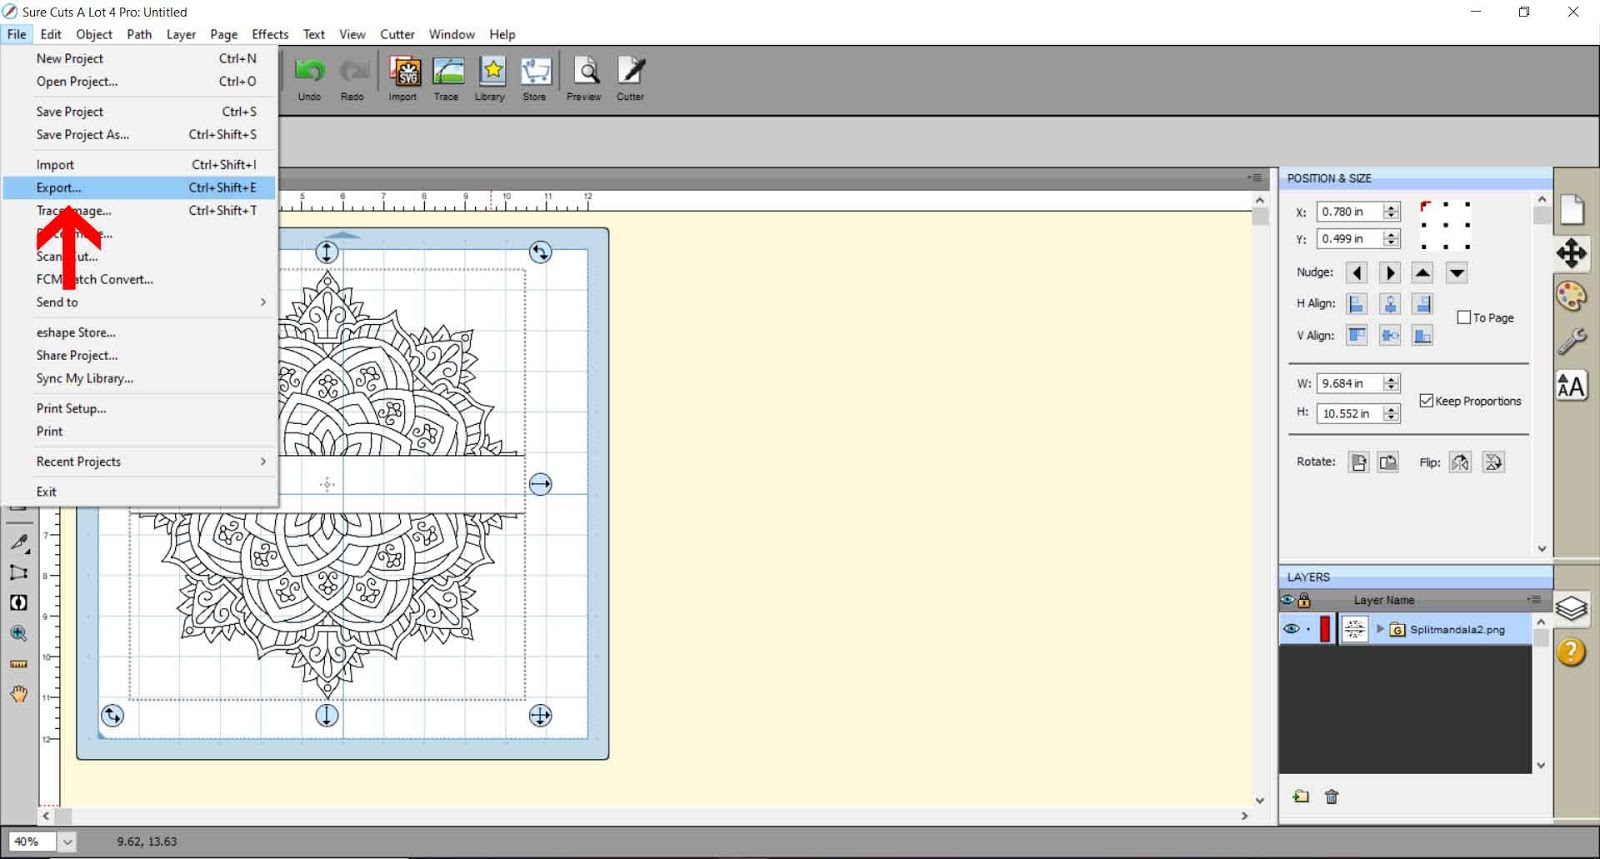Choose Save Project As menu entry
Viewport: 1600px width, 859px height.
point(139,135)
